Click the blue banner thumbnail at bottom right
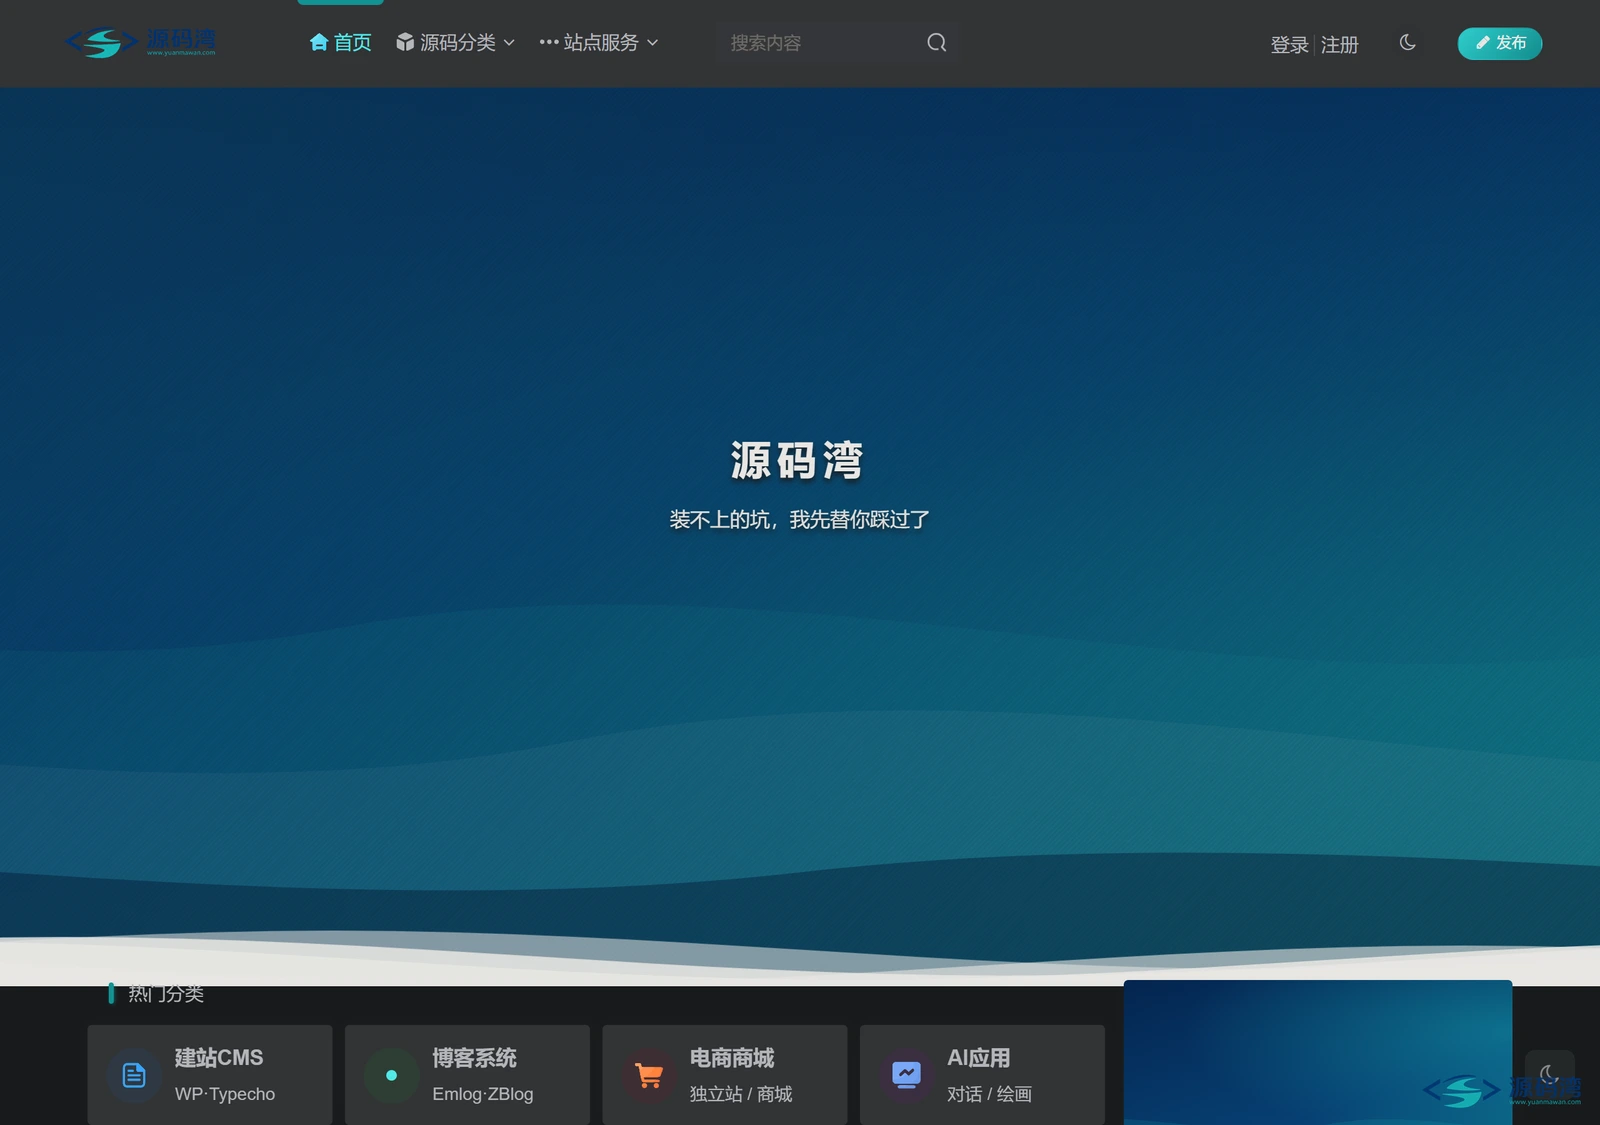The height and width of the screenshot is (1125, 1600). [x=1318, y=1052]
